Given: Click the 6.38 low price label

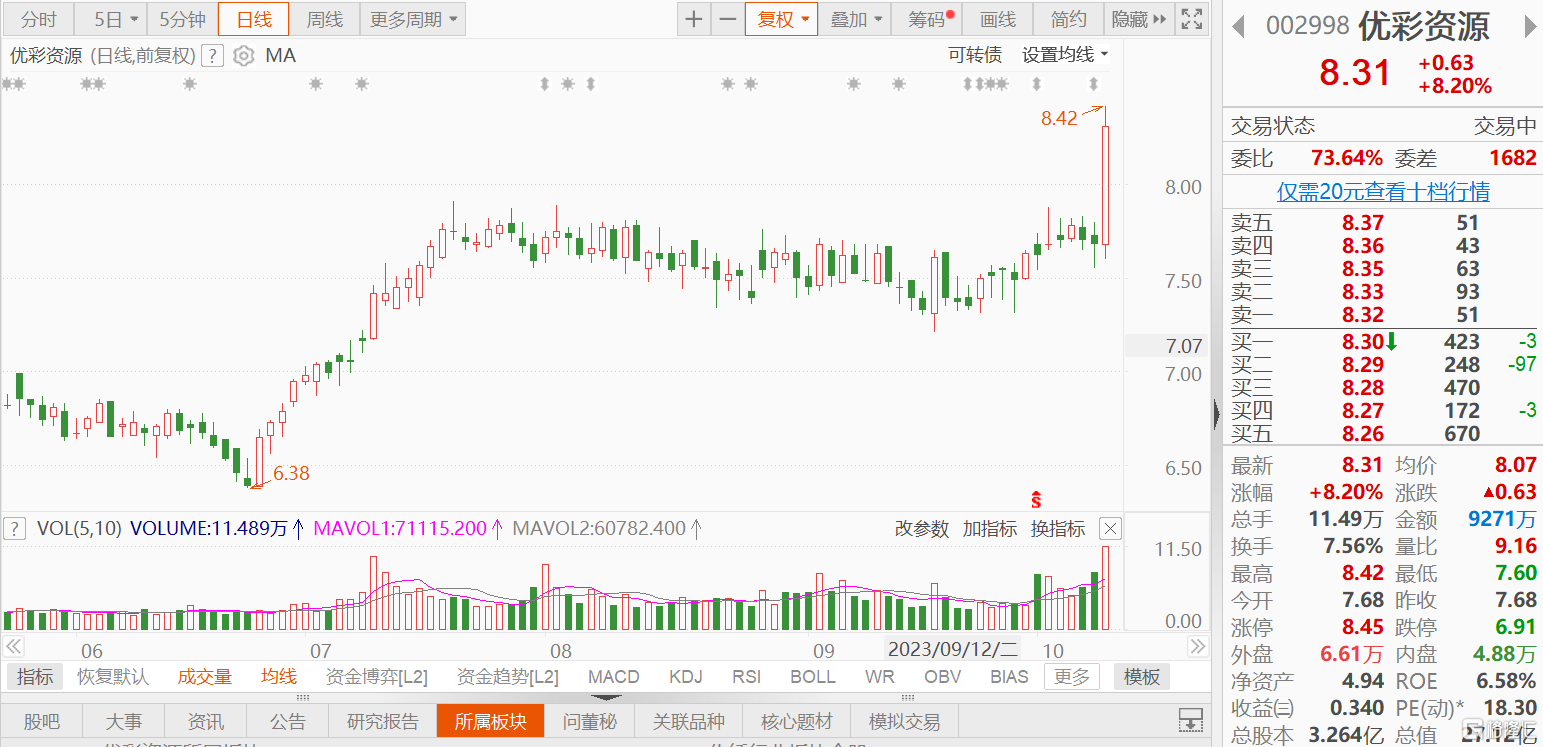Looking at the screenshot, I should tap(291, 473).
